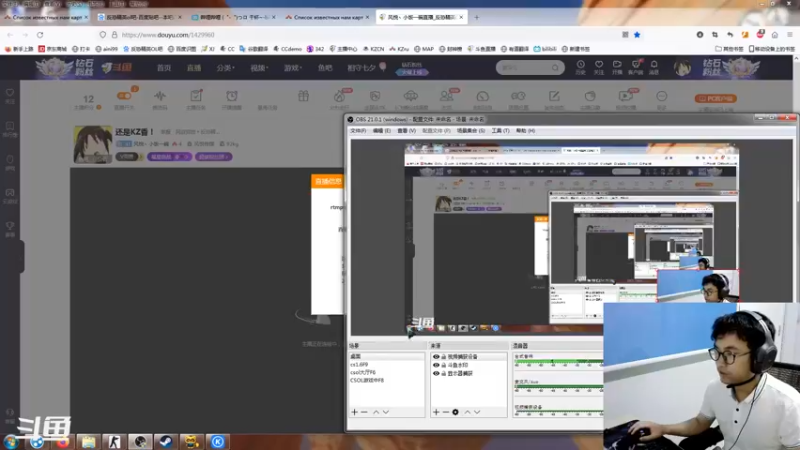Open the flame icon in streamer toolbar
Screen dimensions: 800x450
(x=339, y=98)
